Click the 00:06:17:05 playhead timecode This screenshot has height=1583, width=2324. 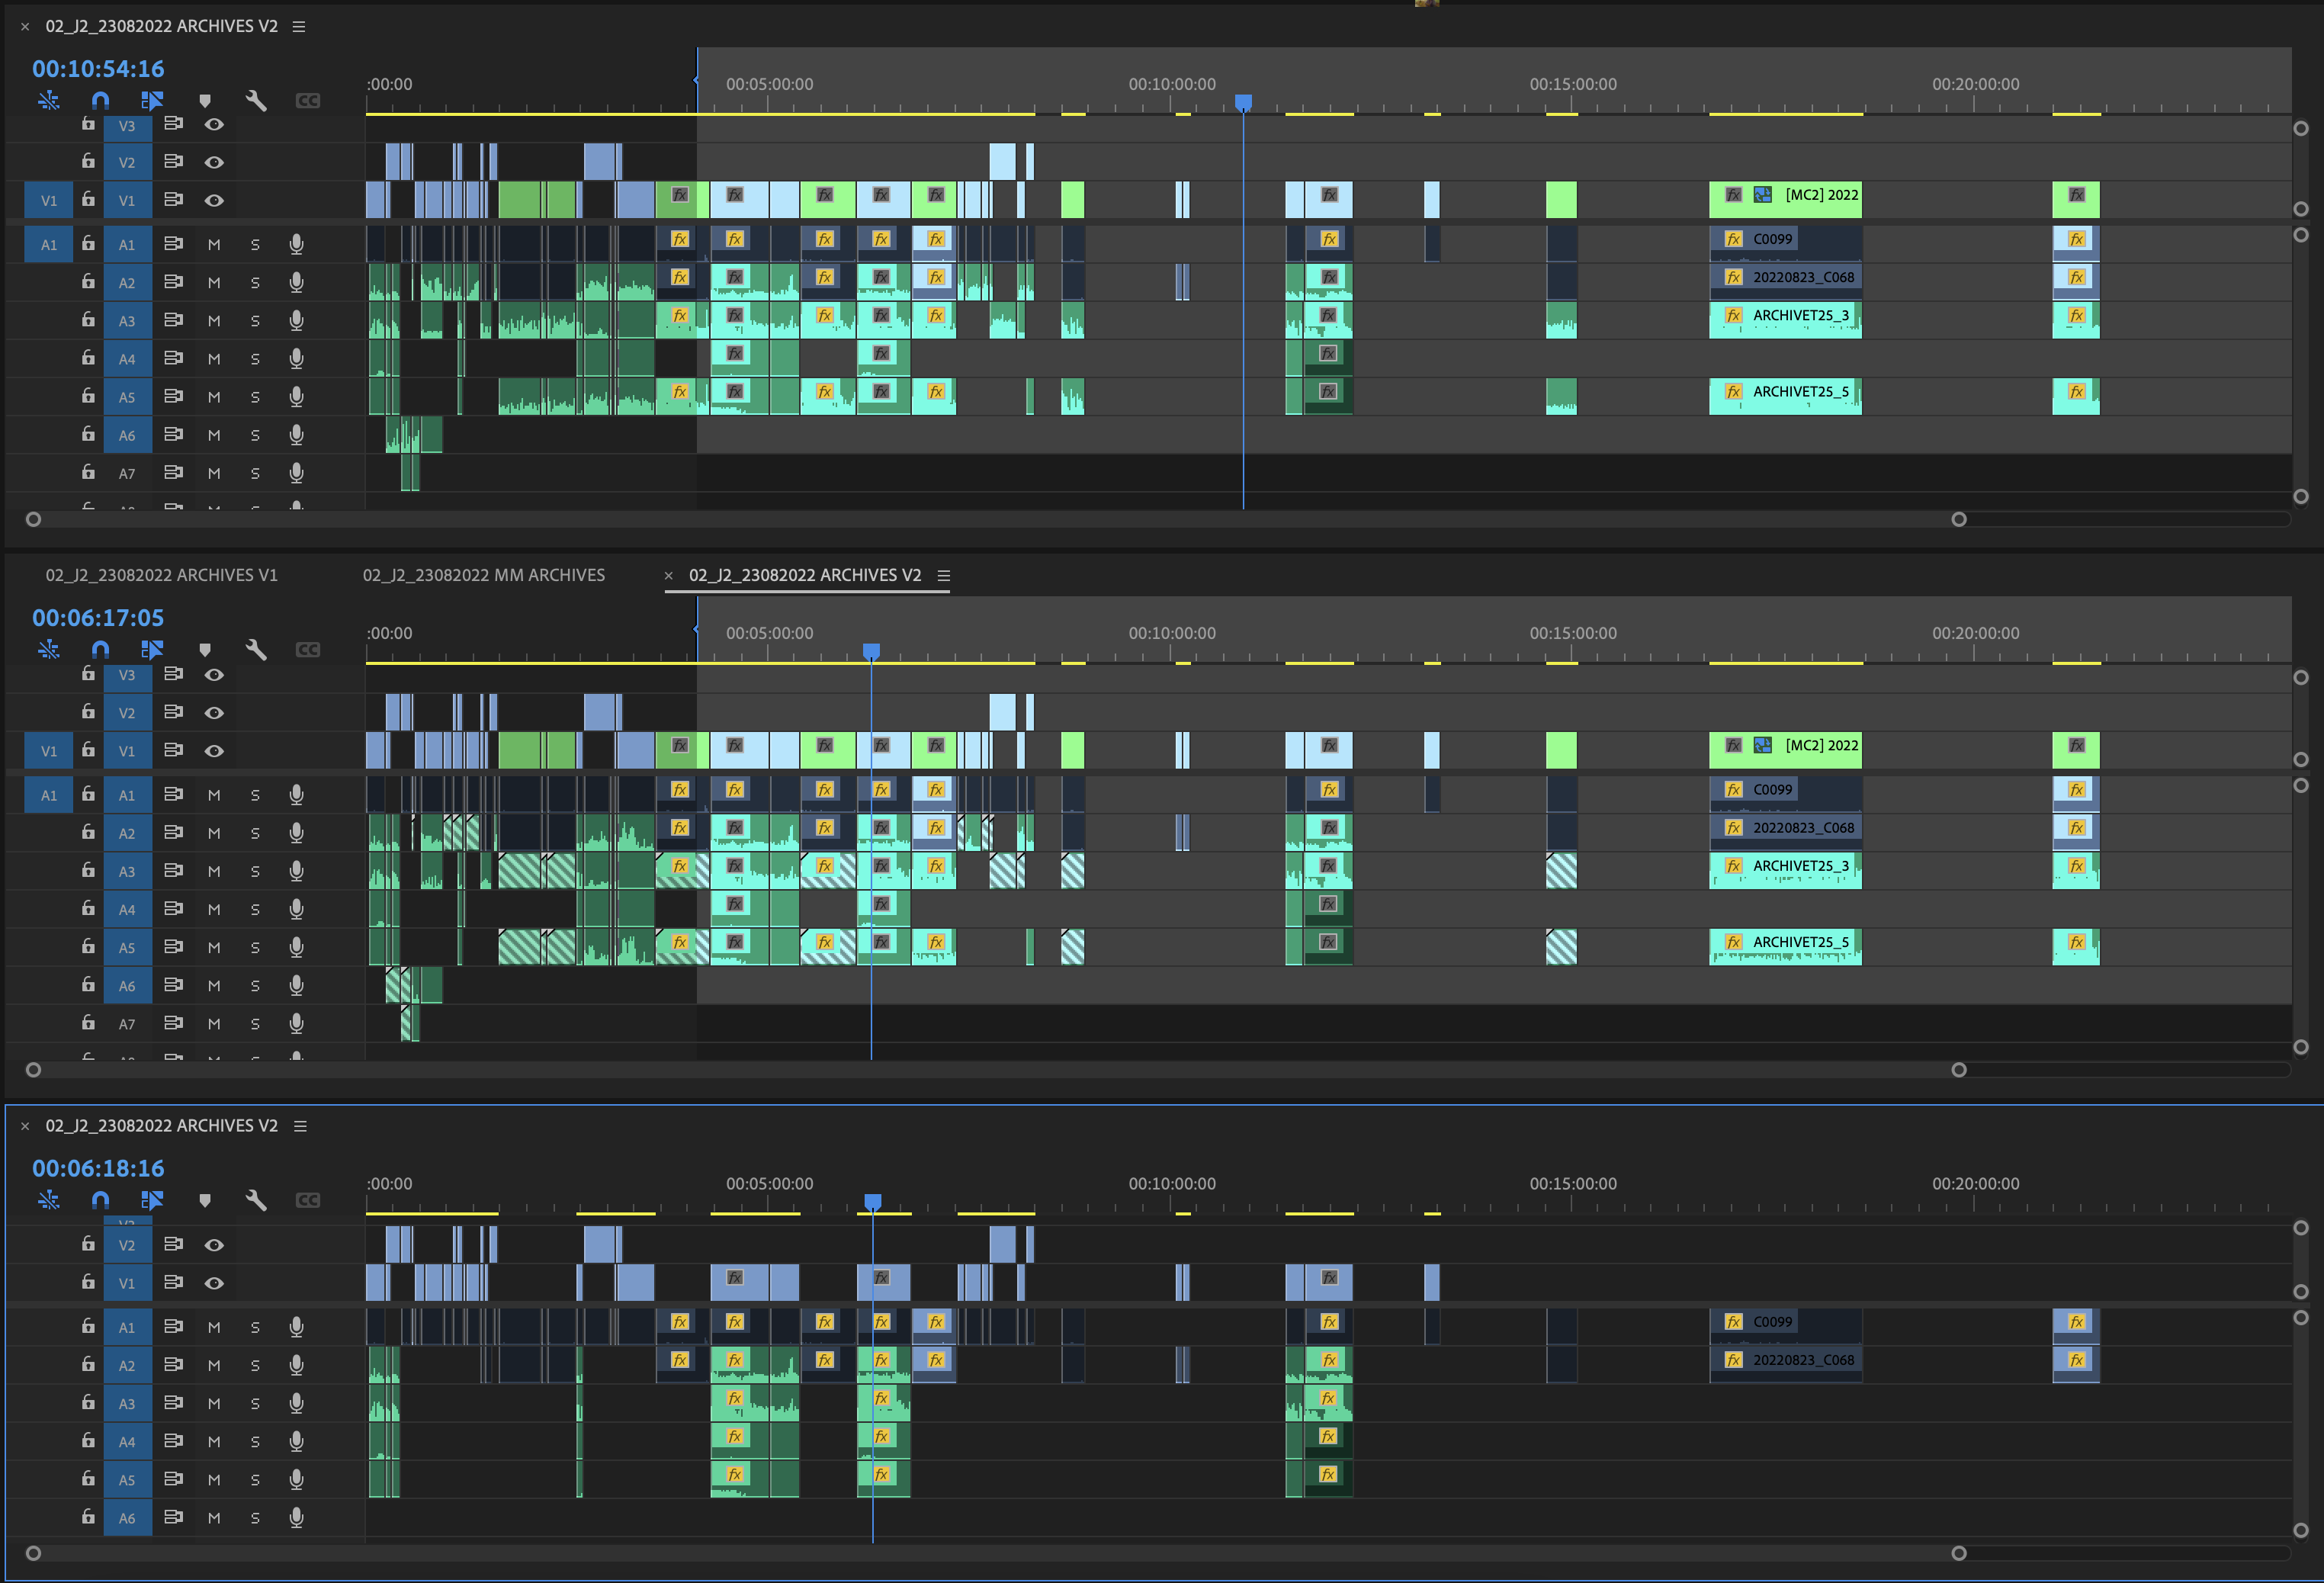point(98,618)
